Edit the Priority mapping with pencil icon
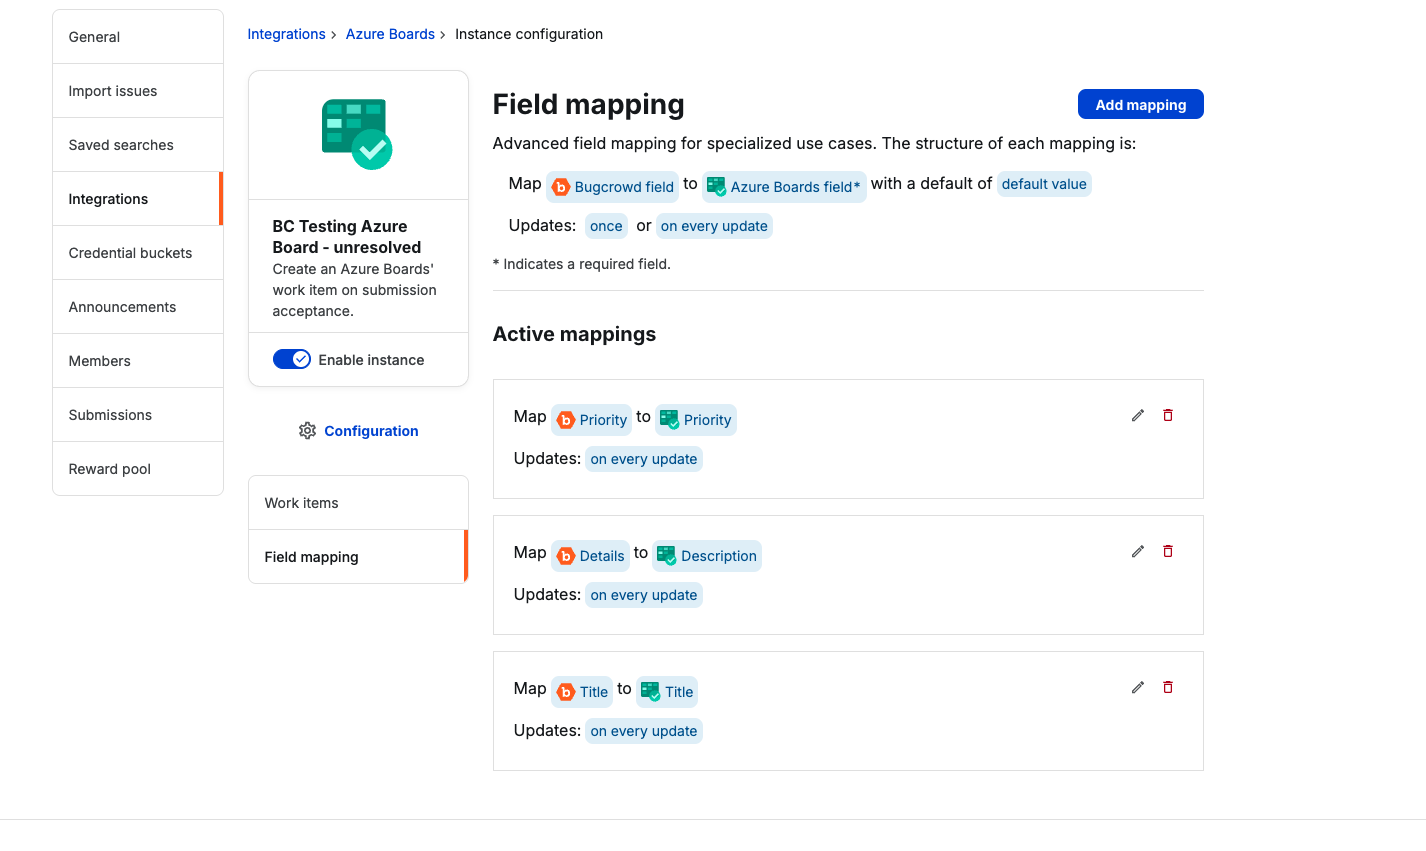This screenshot has width=1426, height=851. pos(1137,416)
